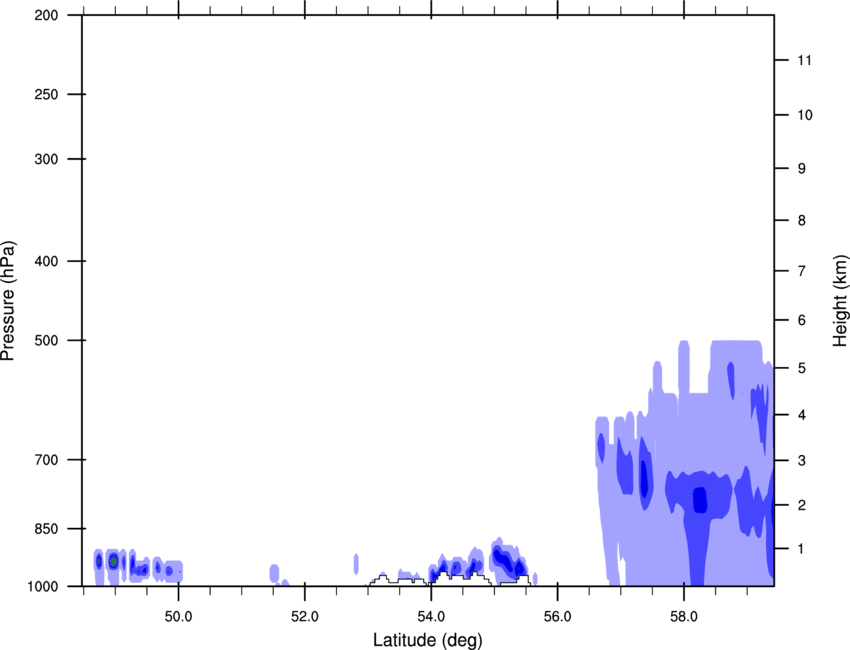
Task: Click the Height (km) axis title
Action: (x=840, y=301)
